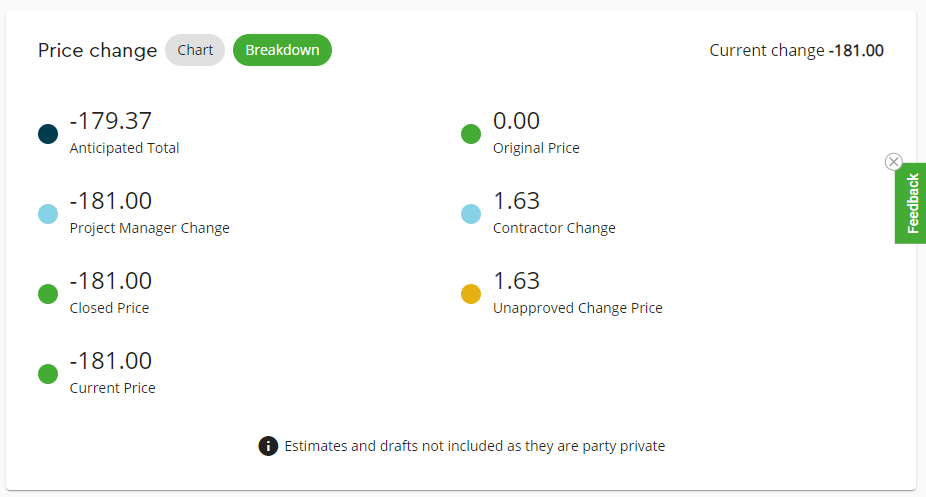Click the Project Manager Change blue dot

coord(48,214)
